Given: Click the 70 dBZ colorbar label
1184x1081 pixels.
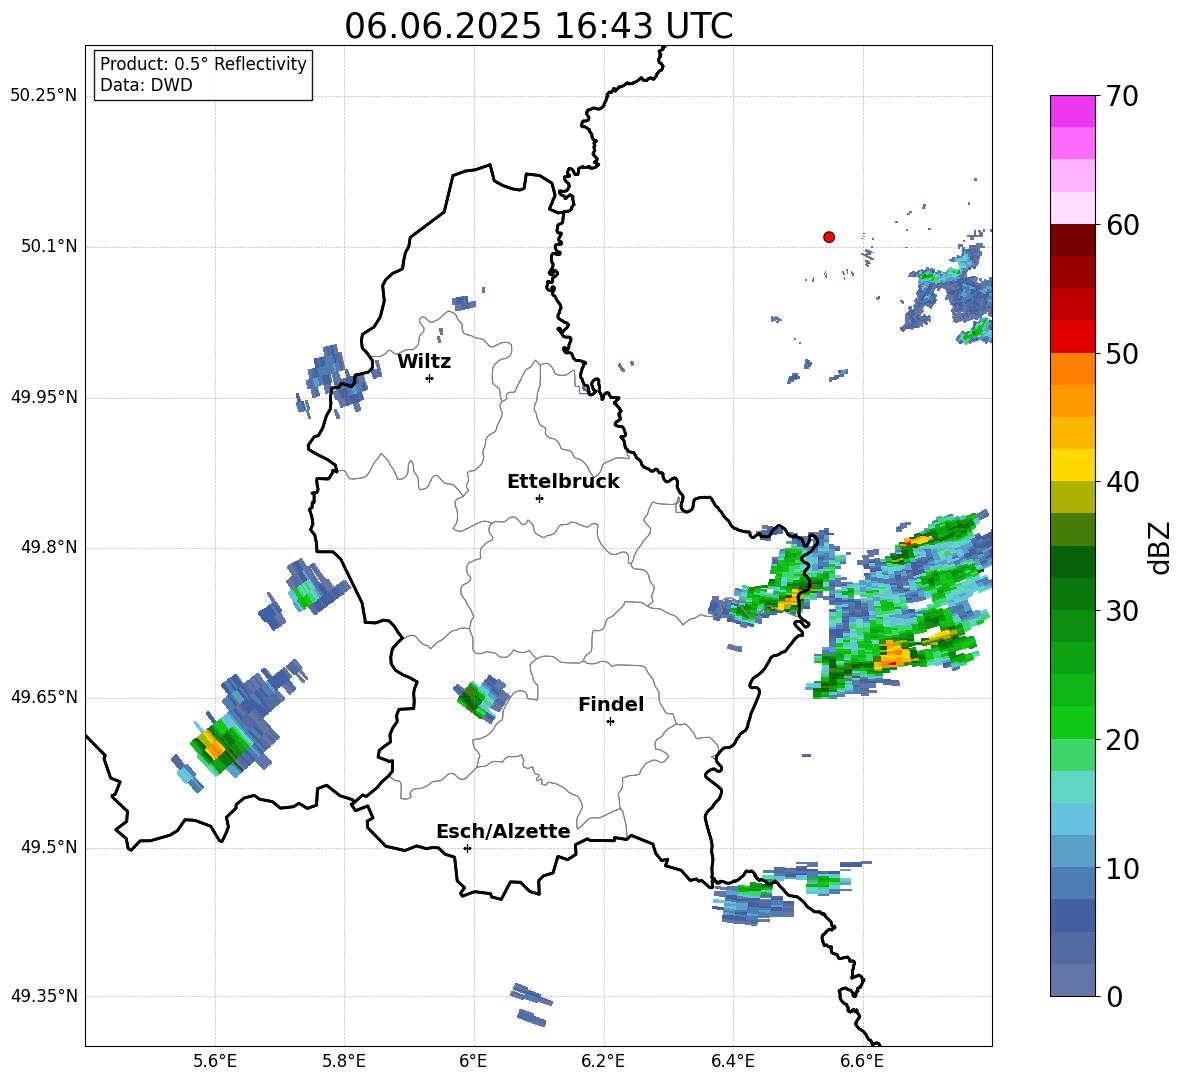Looking at the screenshot, I should tap(1121, 97).
